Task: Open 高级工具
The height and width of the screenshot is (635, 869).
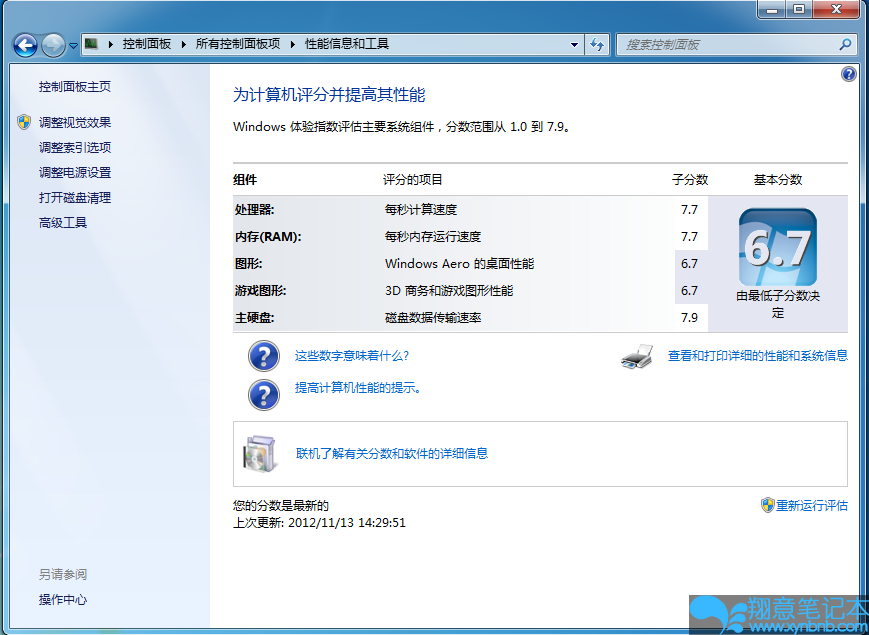Action: click(63, 223)
